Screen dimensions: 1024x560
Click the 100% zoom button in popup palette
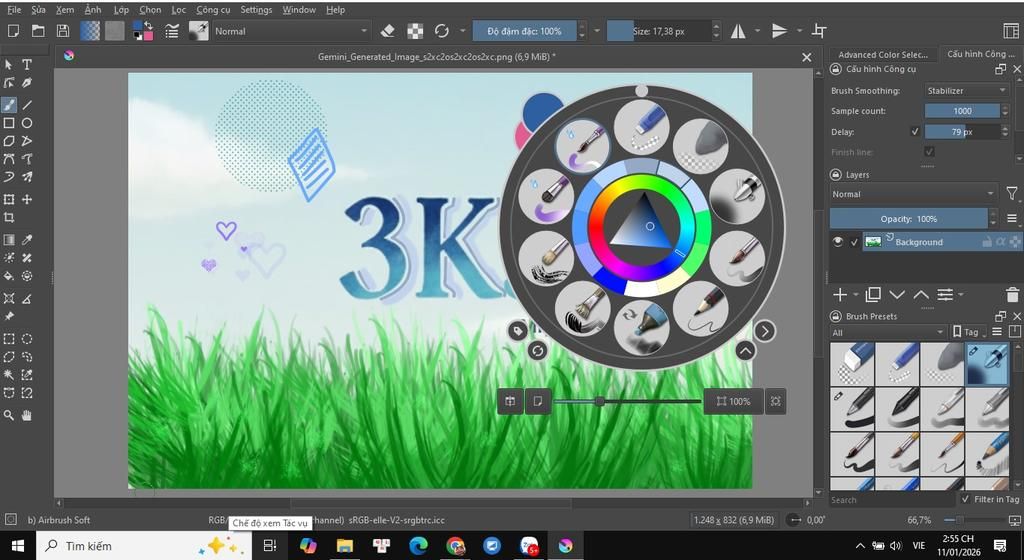(x=733, y=401)
